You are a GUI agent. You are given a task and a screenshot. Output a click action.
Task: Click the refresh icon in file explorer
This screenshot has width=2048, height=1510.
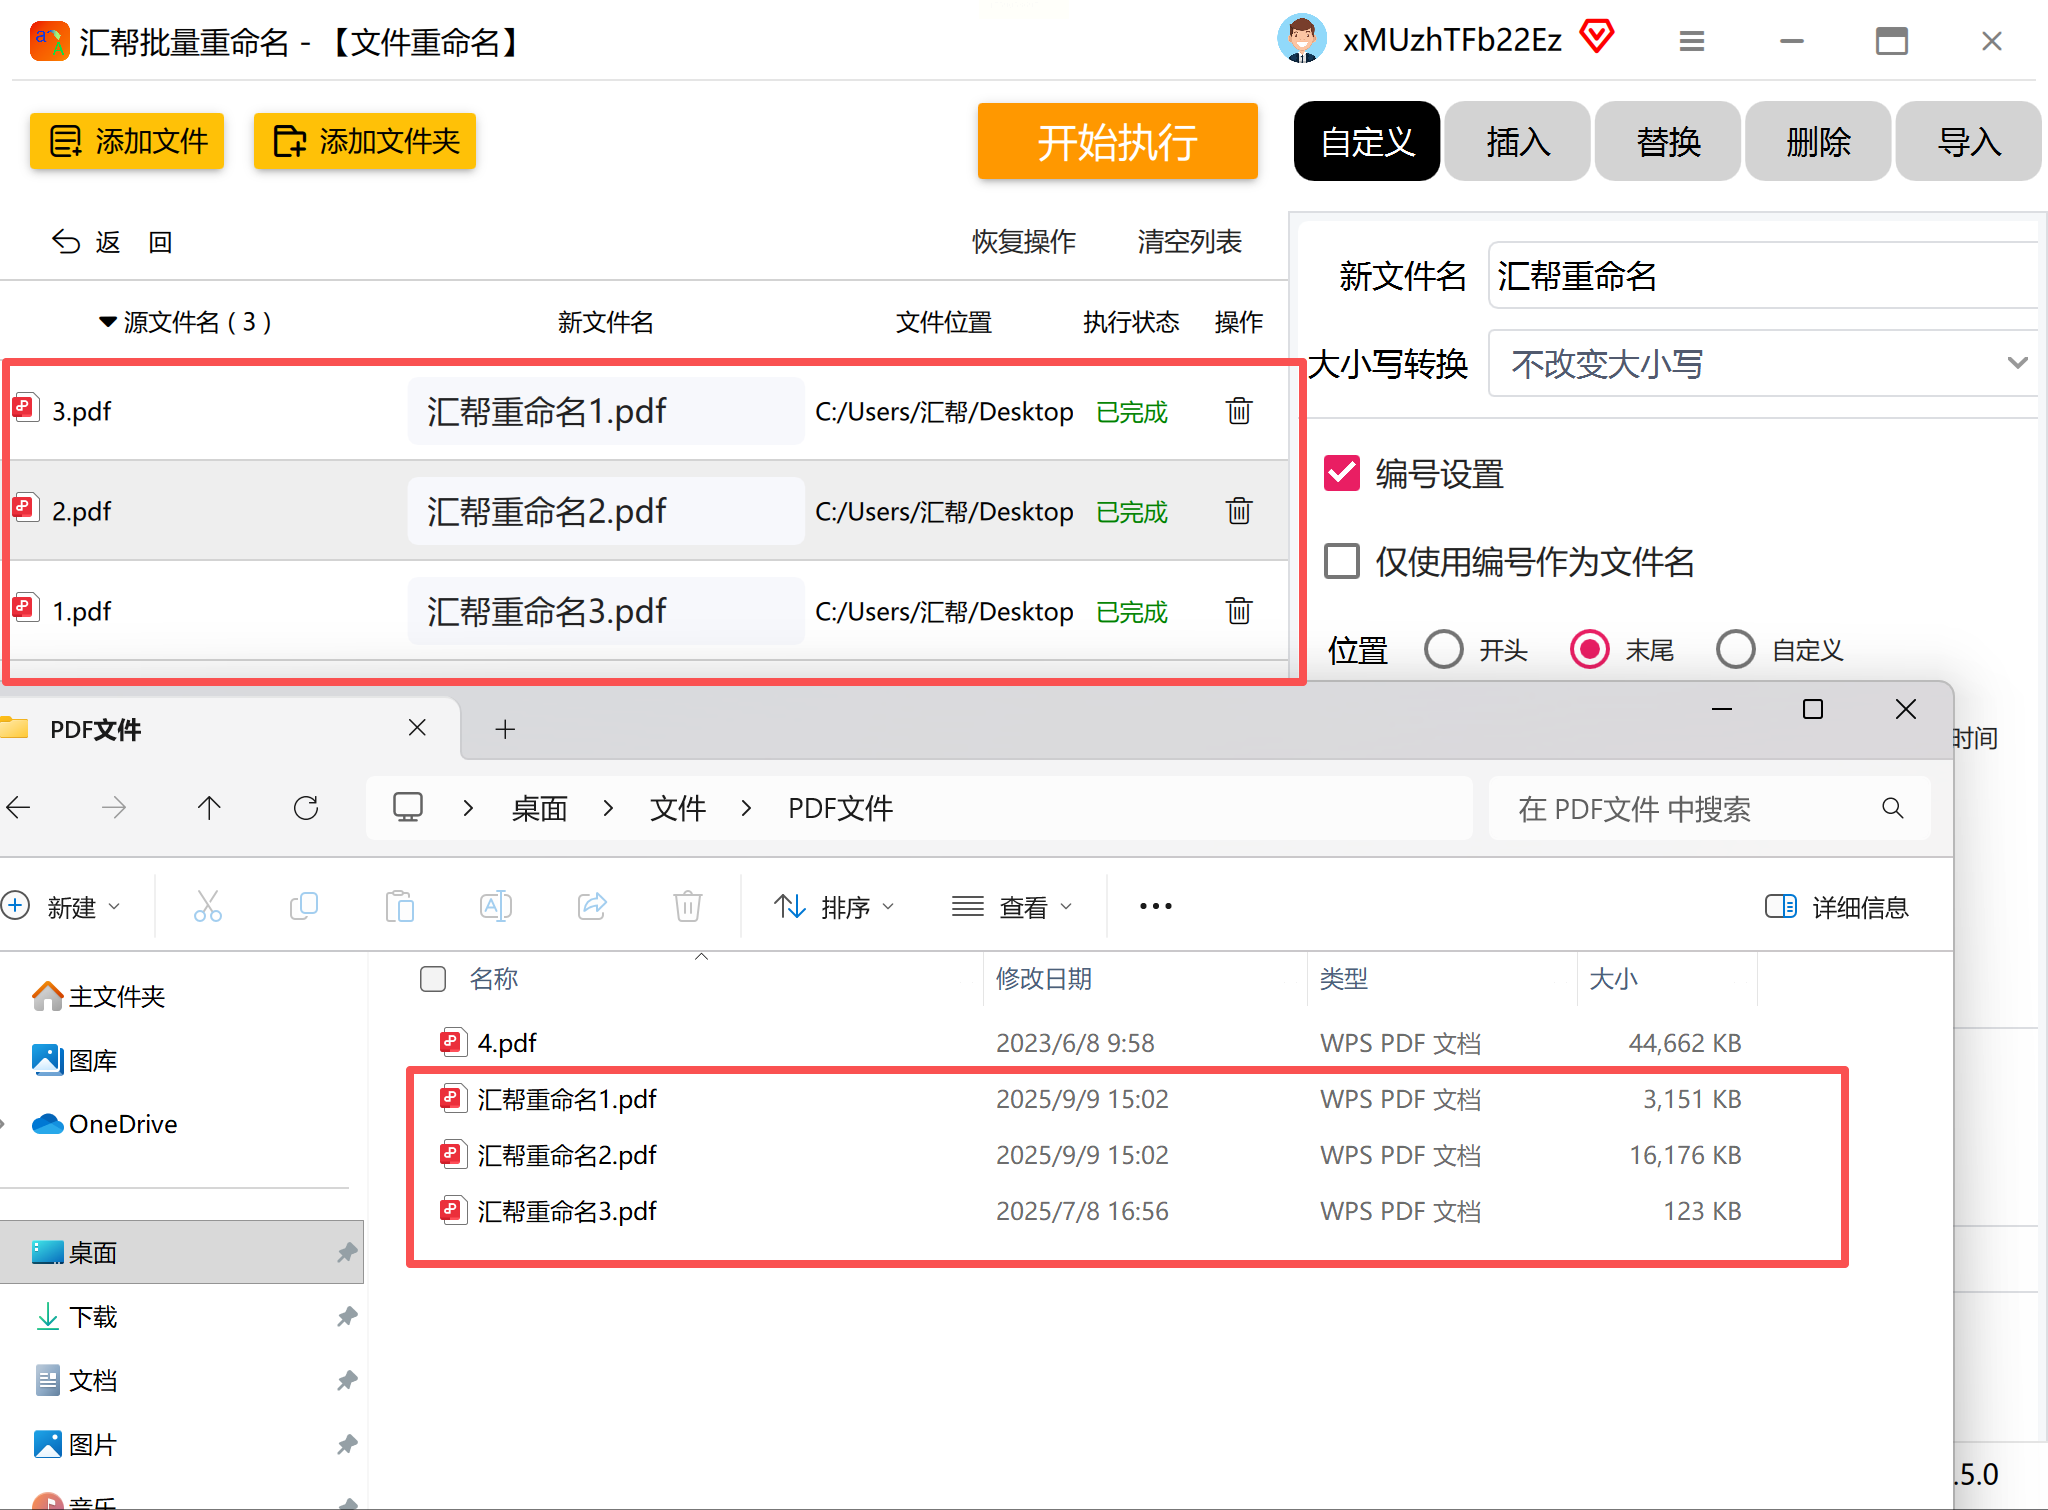306,808
